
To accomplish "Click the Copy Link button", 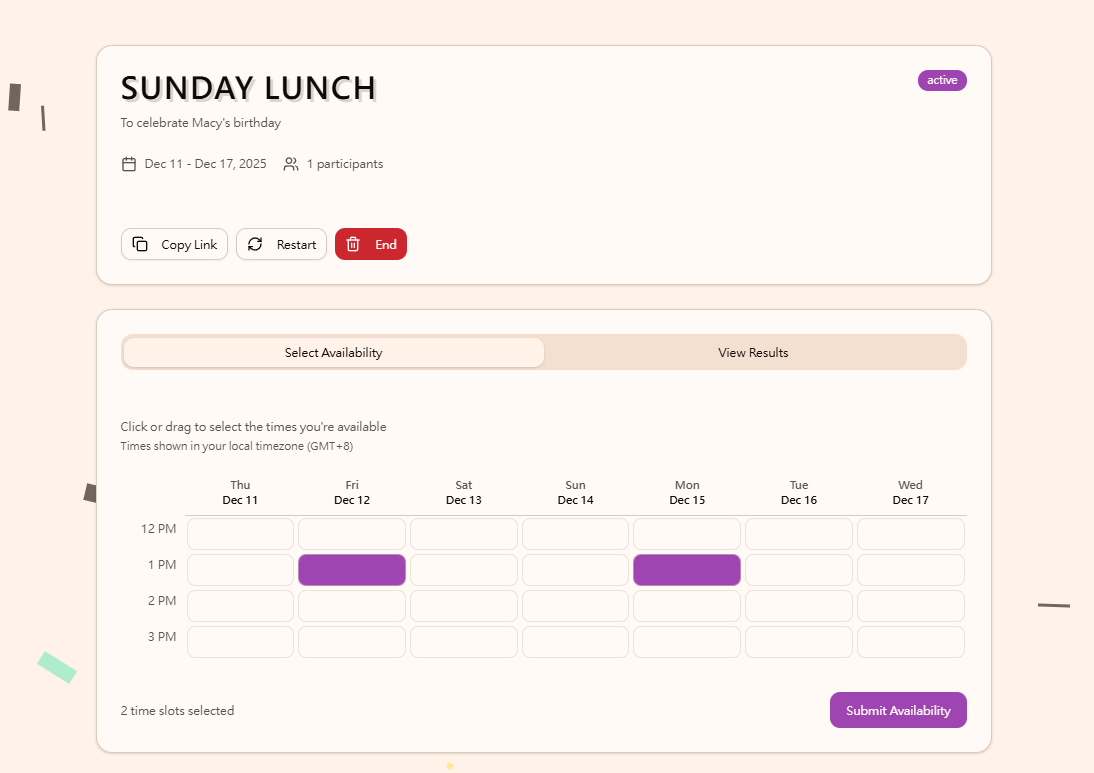I will pyautogui.click(x=174, y=243).
